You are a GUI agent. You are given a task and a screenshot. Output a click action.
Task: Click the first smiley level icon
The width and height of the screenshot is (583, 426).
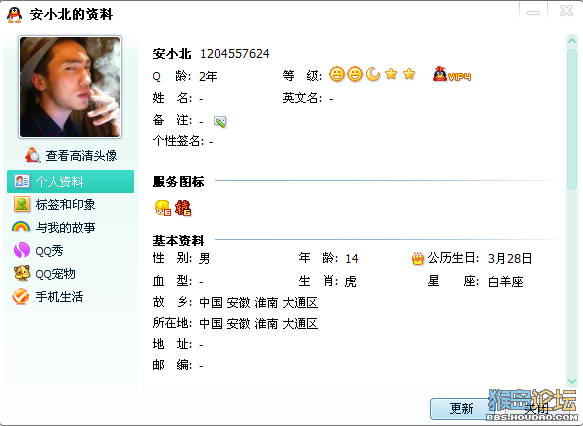[x=336, y=74]
